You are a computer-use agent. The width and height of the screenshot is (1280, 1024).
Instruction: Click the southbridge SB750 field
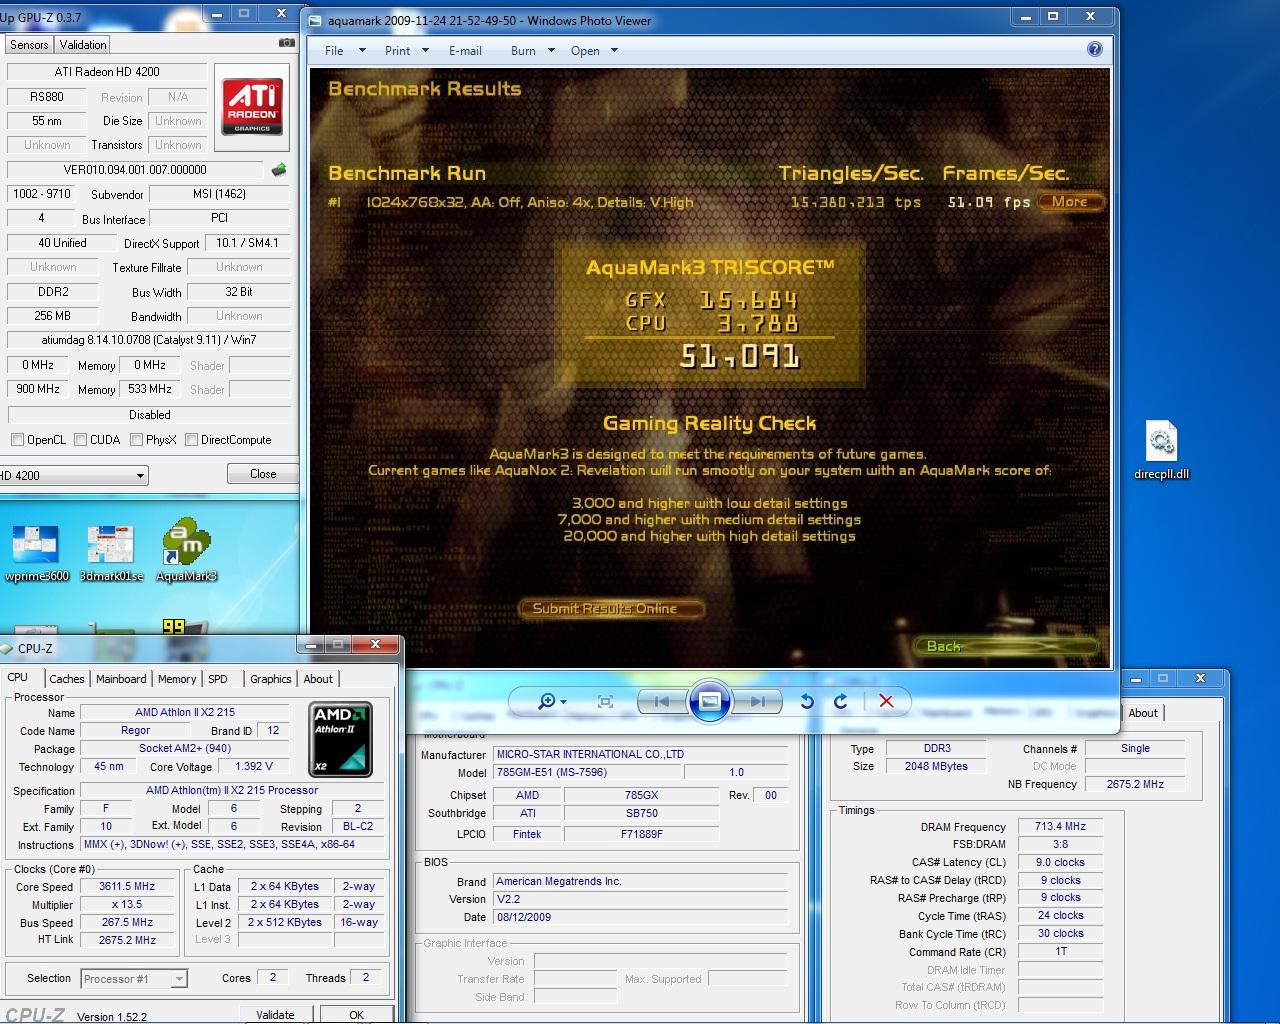click(x=641, y=814)
